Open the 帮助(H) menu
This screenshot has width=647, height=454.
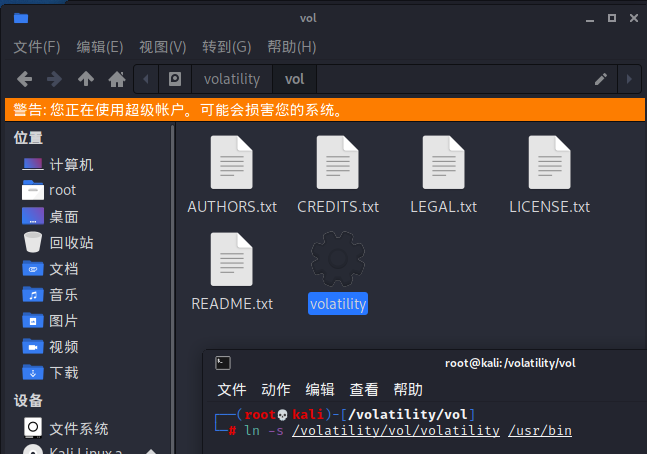tap(292, 47)
